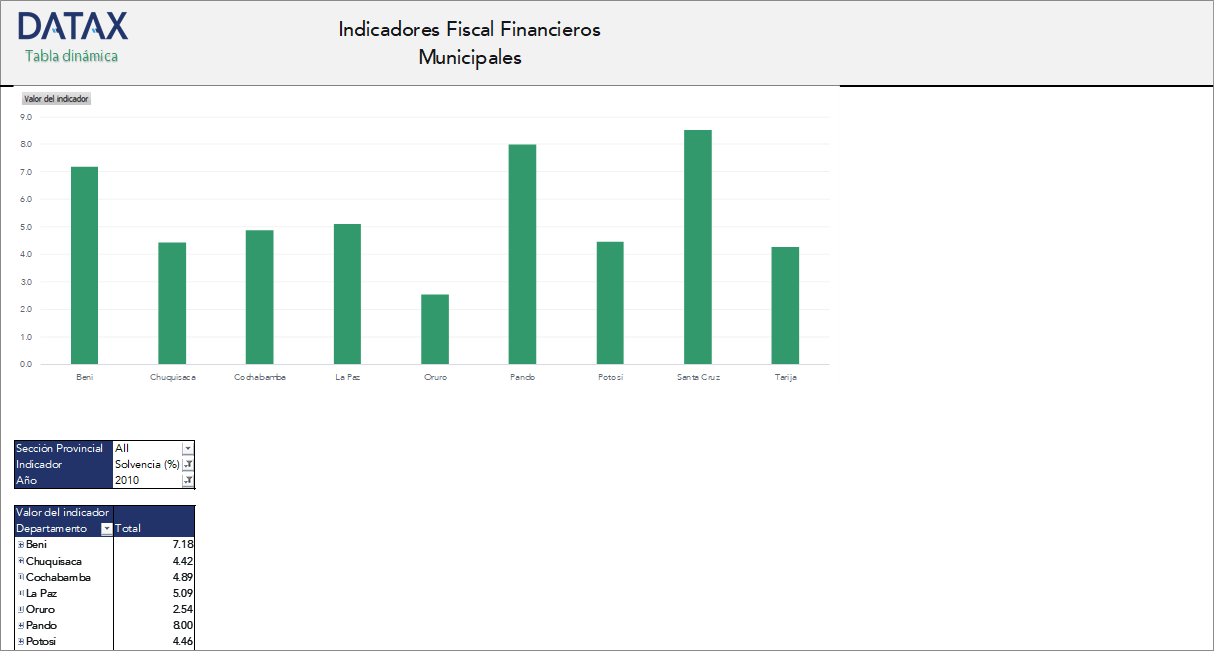Expand the La Paz pivot row
The width and height of the screenshot is (1214, 651).
[x=20, y=592]
